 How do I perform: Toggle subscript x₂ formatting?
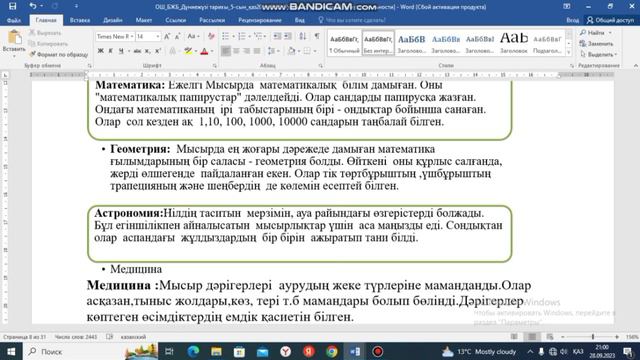pos(147,51)
